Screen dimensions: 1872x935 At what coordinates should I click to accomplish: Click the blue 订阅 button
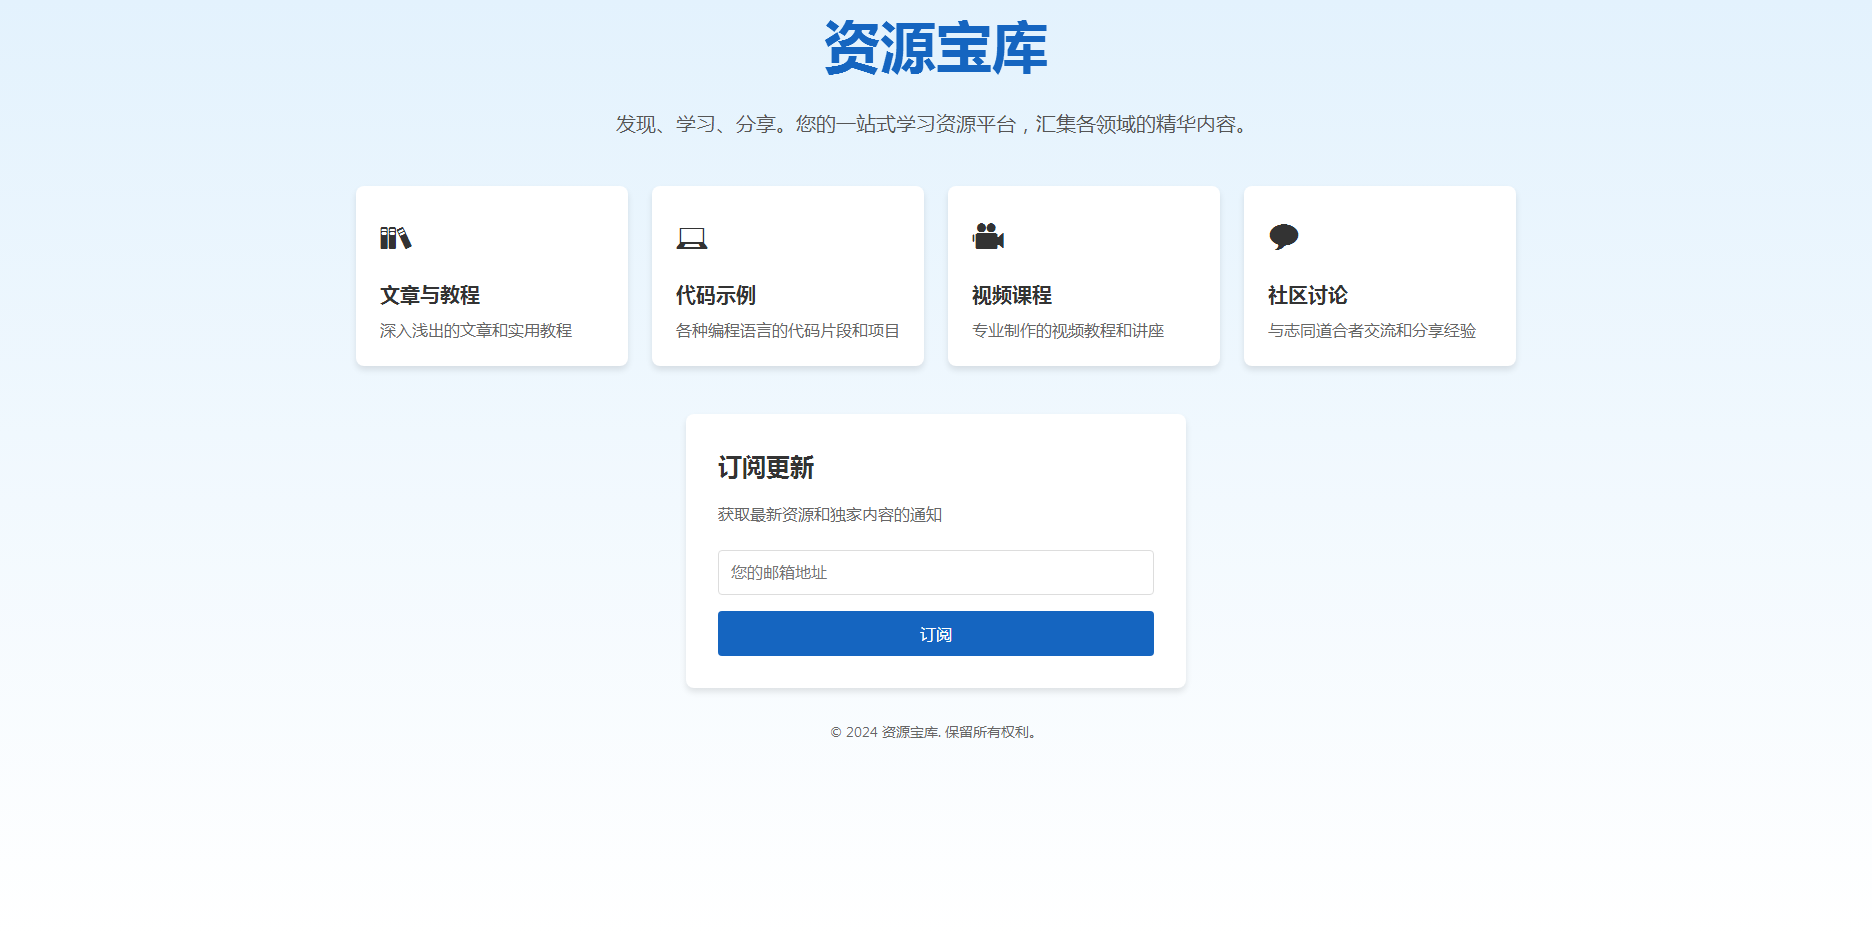pyautogui.click(x=936, y=634)
